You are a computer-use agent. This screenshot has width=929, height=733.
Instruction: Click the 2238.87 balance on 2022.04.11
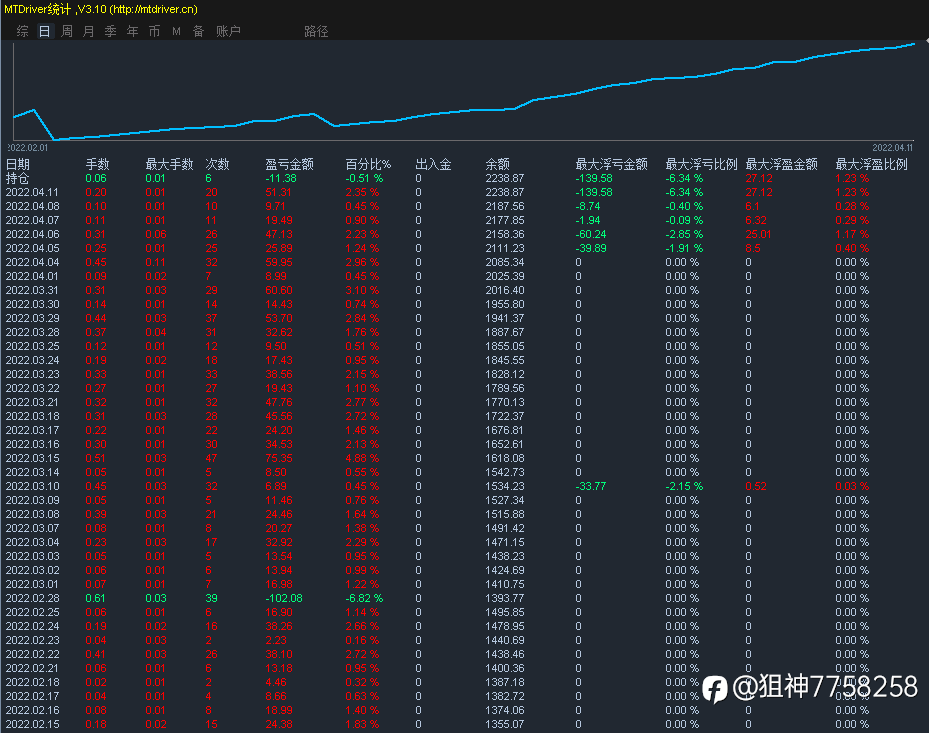505,193
